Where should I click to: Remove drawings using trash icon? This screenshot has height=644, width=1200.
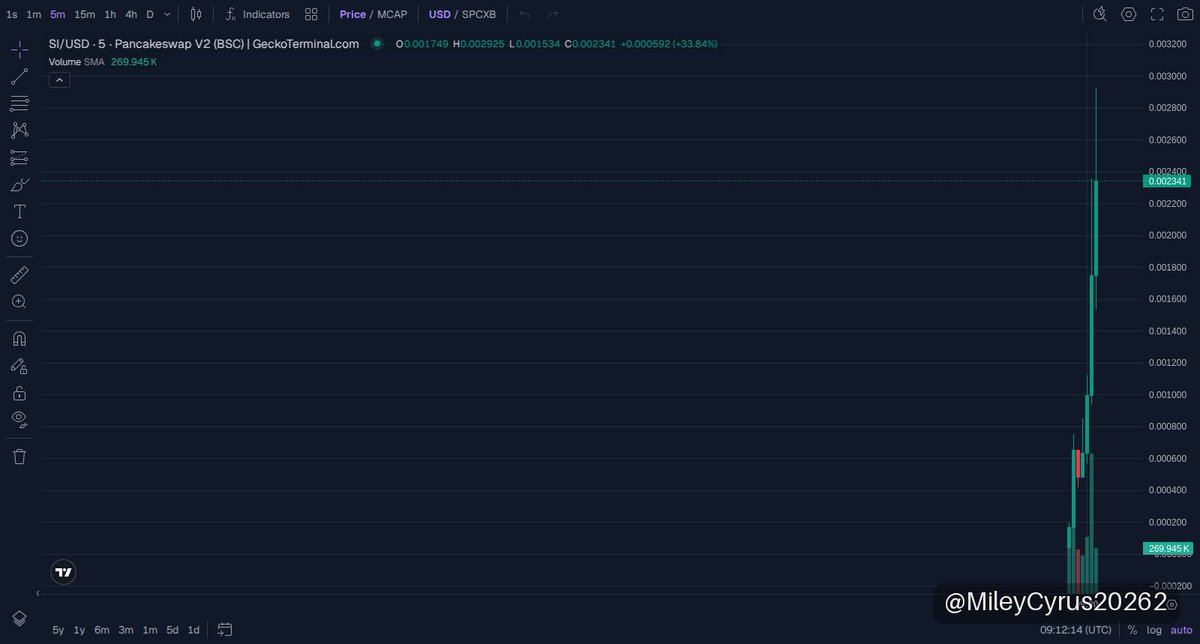19,457
